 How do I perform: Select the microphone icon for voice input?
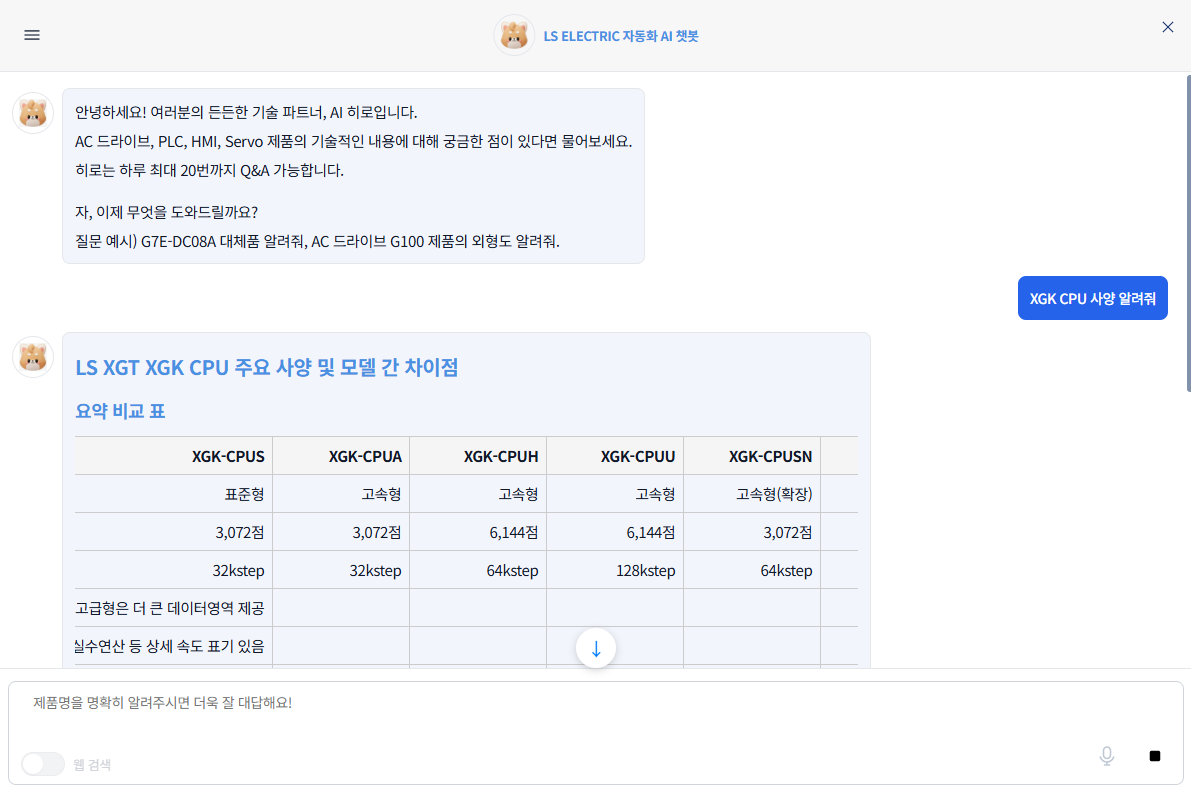click(x=1107, y=756)
